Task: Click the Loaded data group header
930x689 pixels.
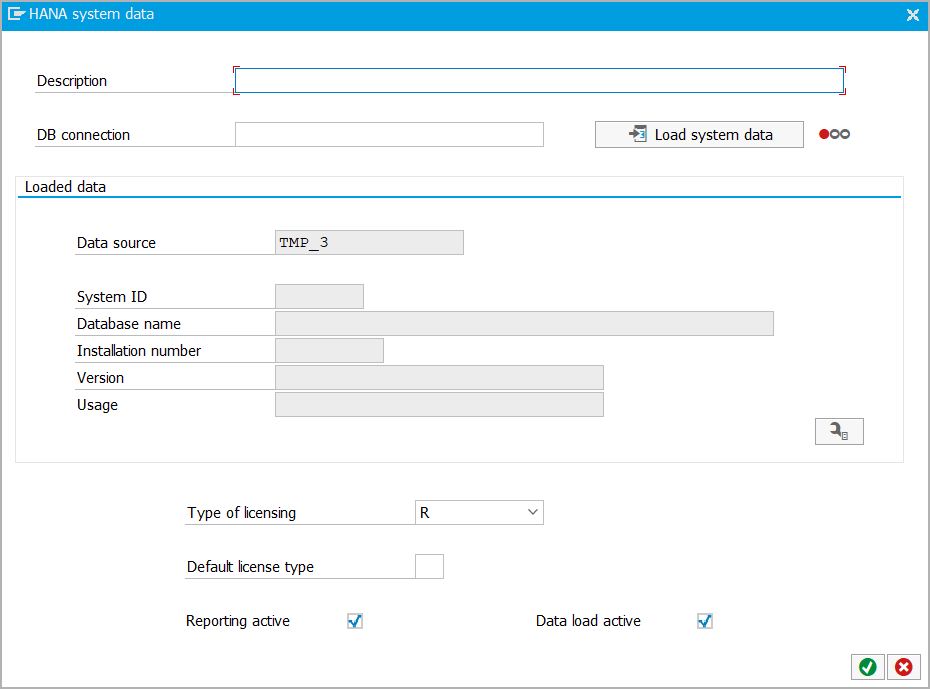Action: (x=65, y=187)
